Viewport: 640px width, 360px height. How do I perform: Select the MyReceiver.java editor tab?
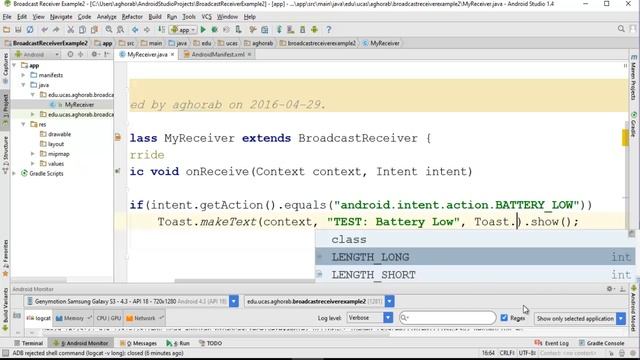(147, 54)
